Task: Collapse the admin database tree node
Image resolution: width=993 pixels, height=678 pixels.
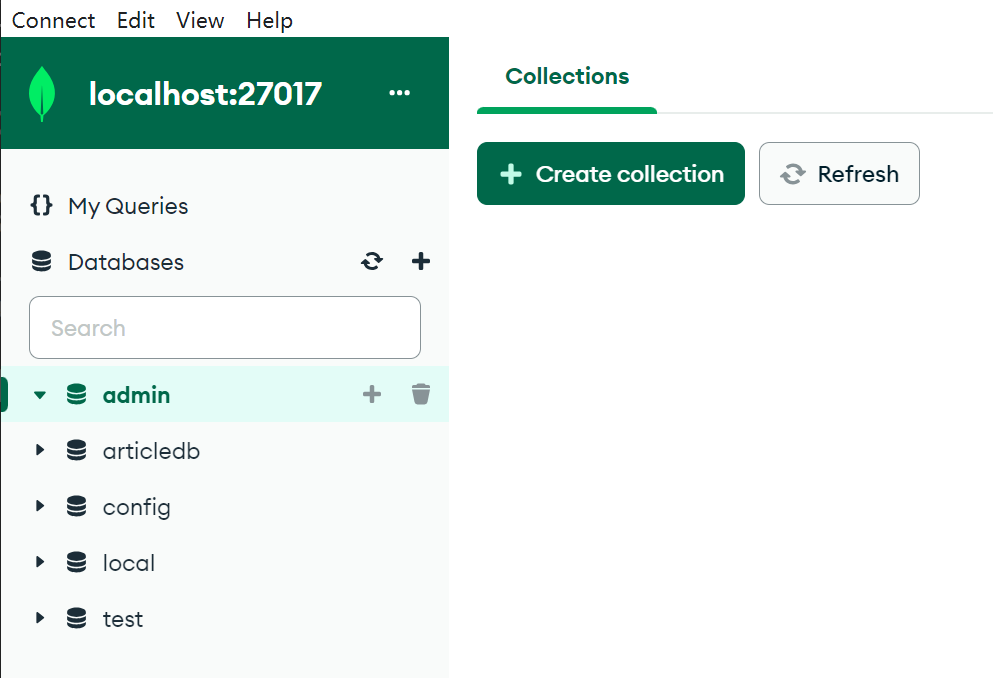Action: 40,395
